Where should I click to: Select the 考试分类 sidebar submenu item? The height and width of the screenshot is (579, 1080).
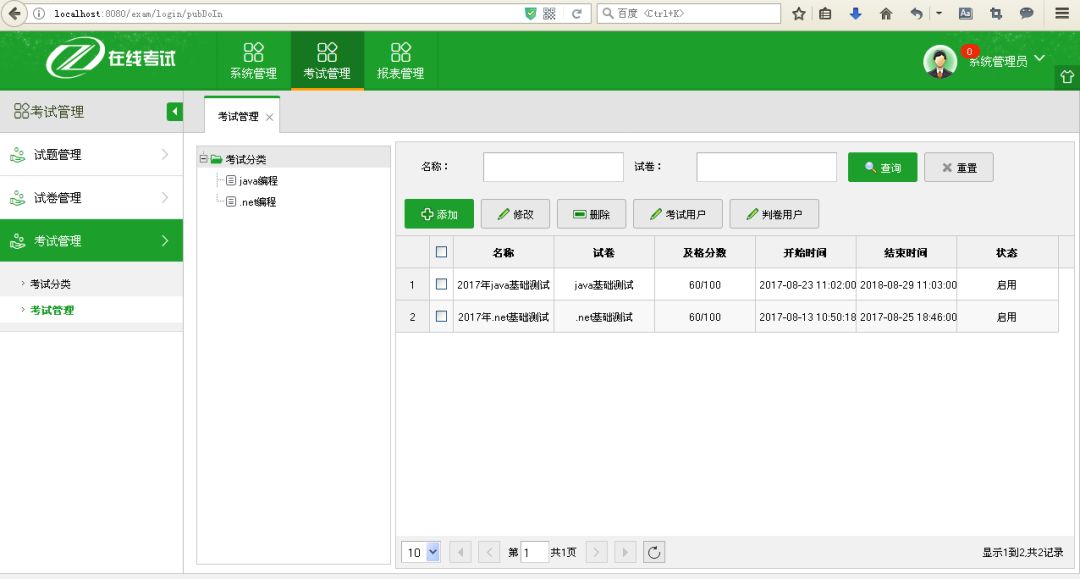(x=51, y=284)
